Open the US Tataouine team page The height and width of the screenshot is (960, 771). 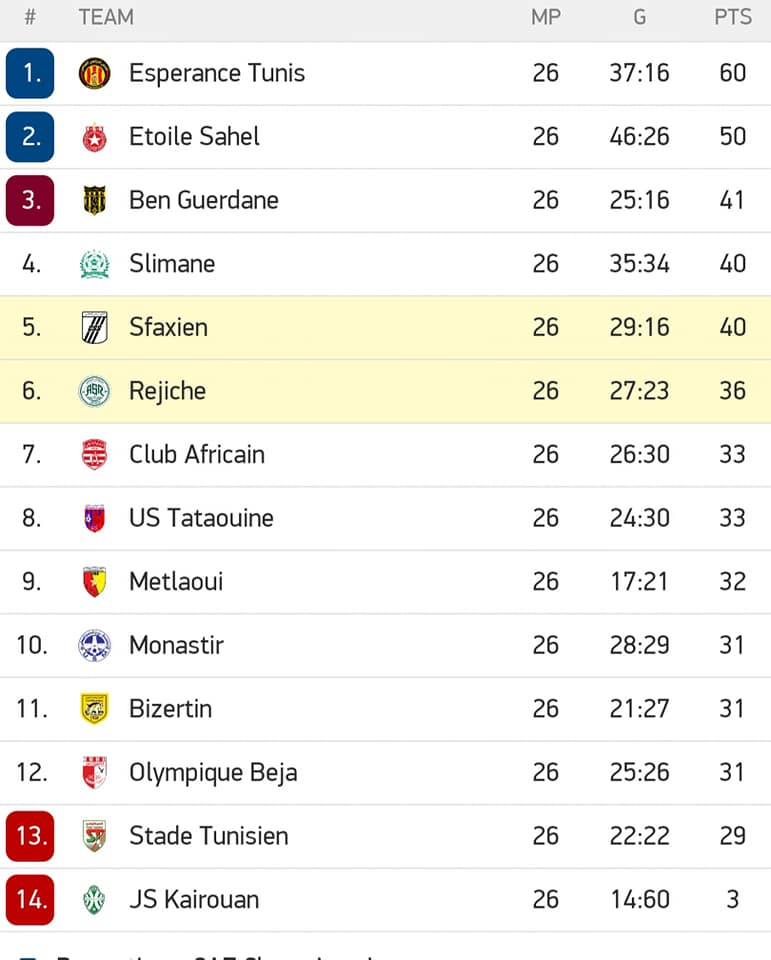tap(201, 518)
